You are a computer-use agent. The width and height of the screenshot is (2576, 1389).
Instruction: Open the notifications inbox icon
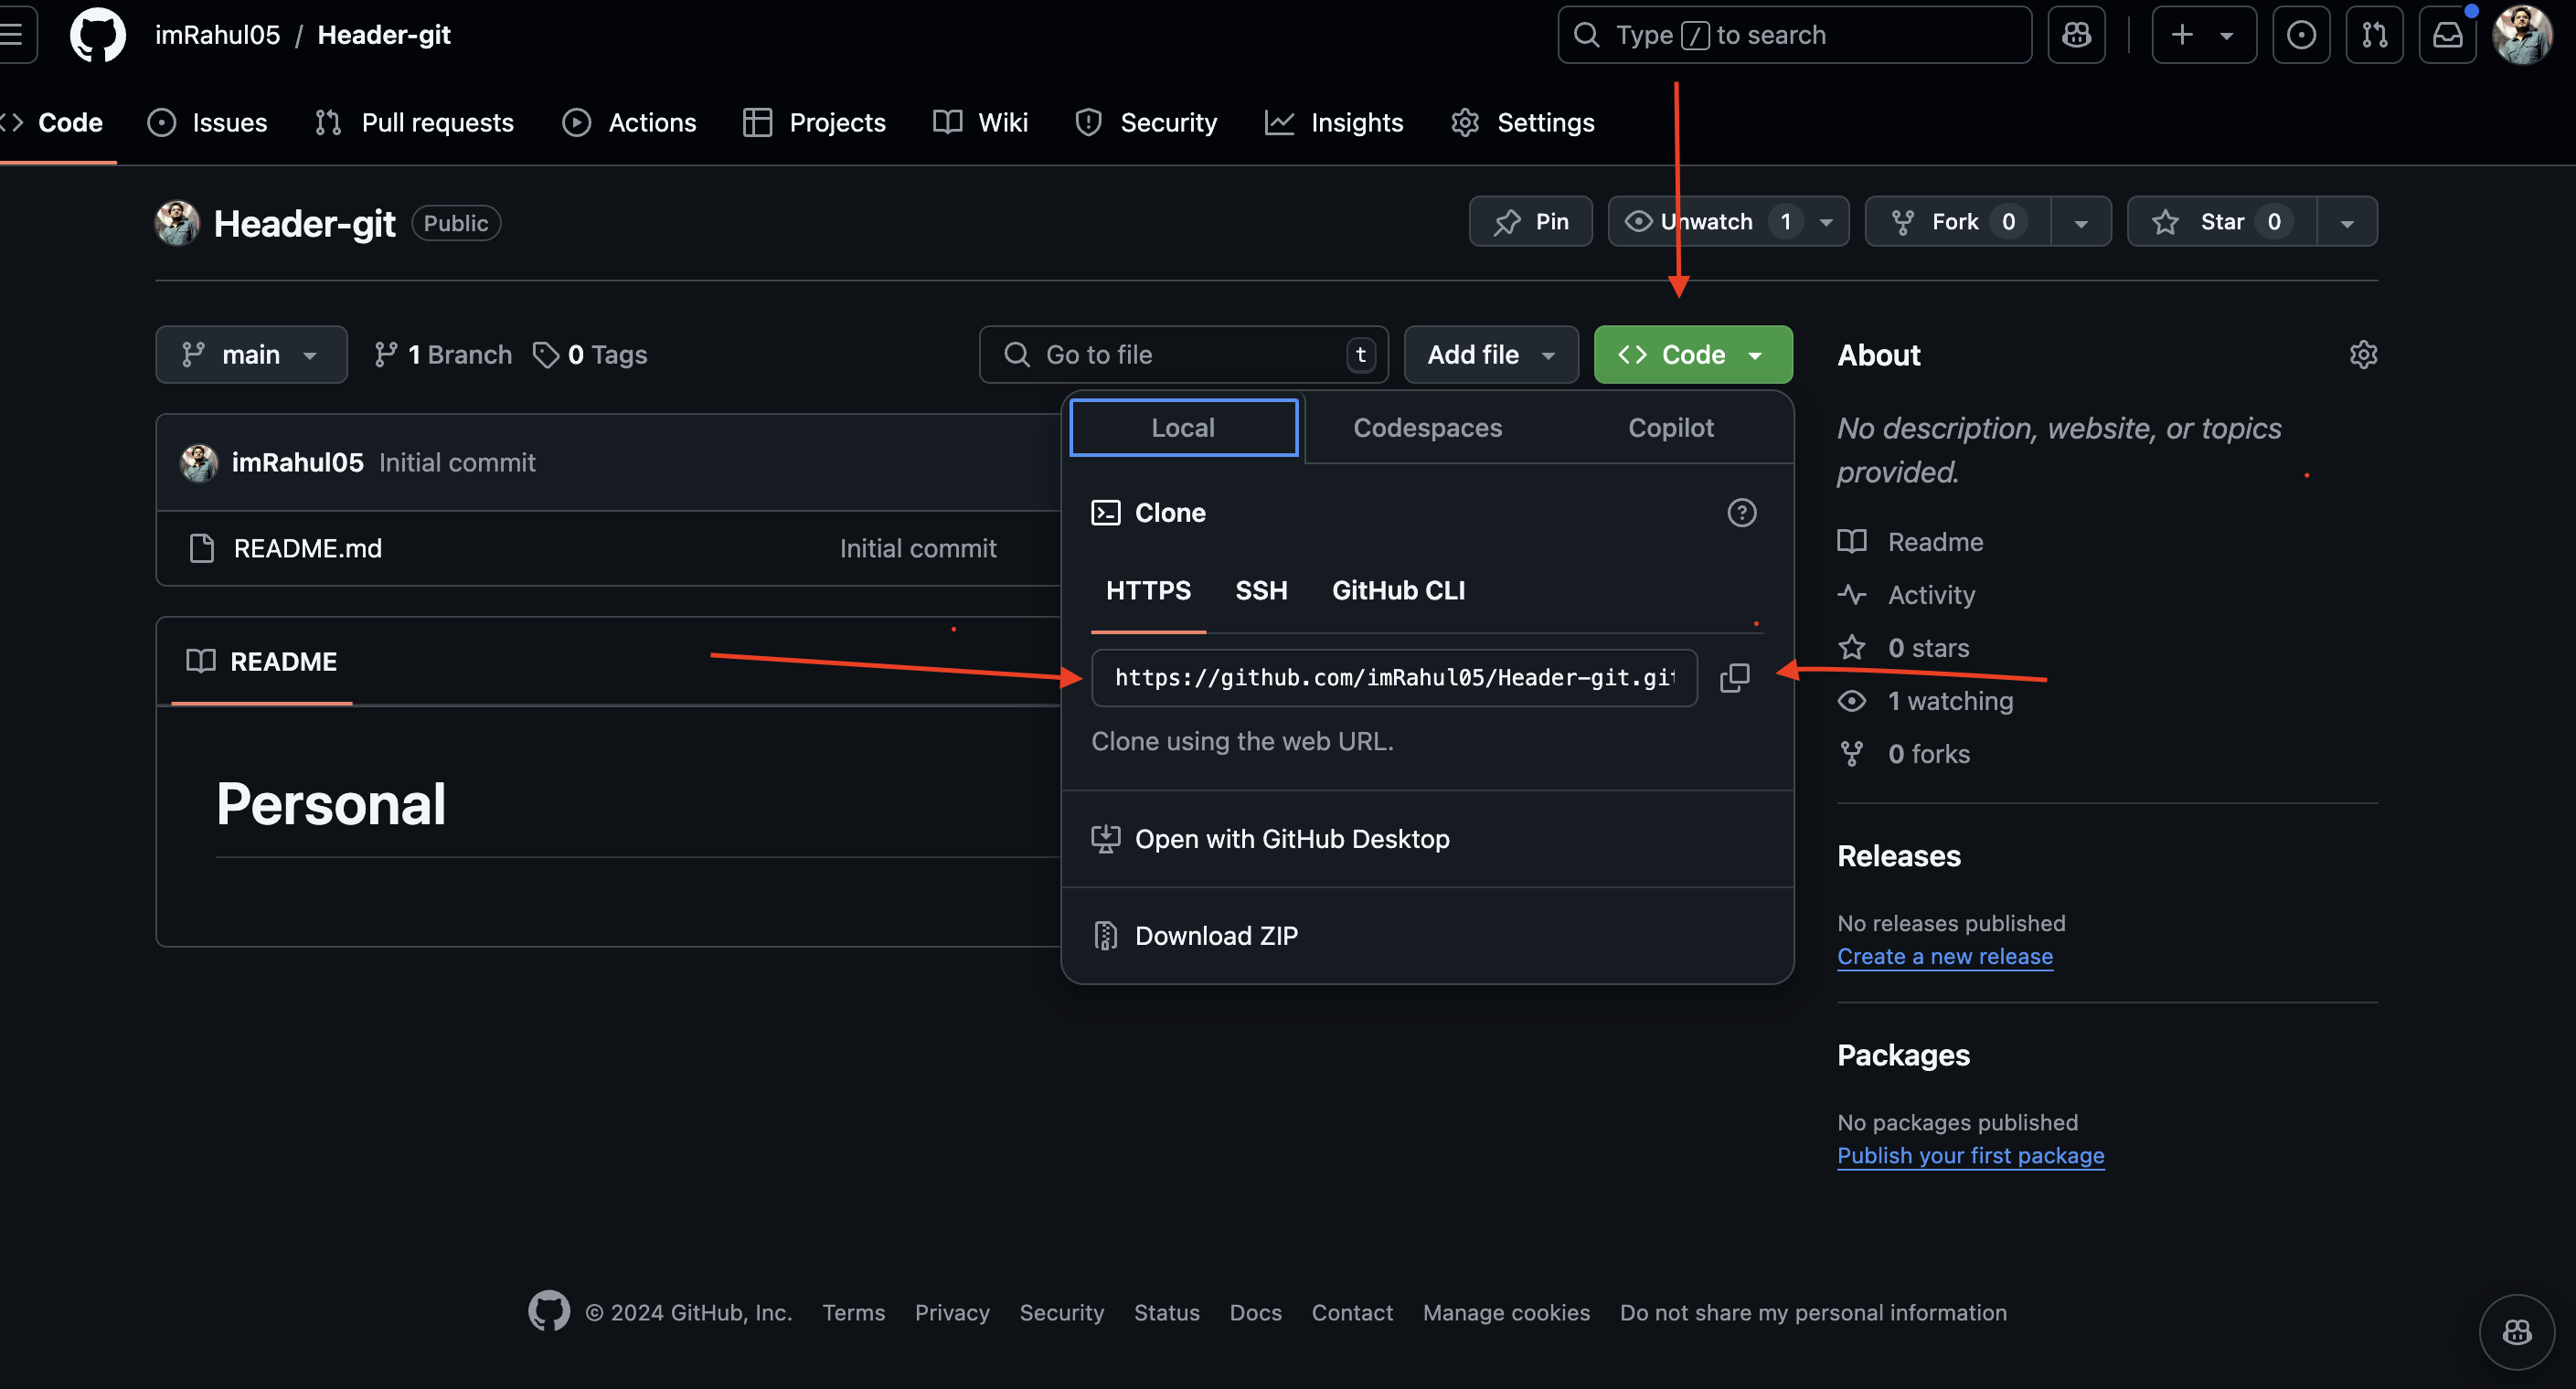[x=2447, y=35]
